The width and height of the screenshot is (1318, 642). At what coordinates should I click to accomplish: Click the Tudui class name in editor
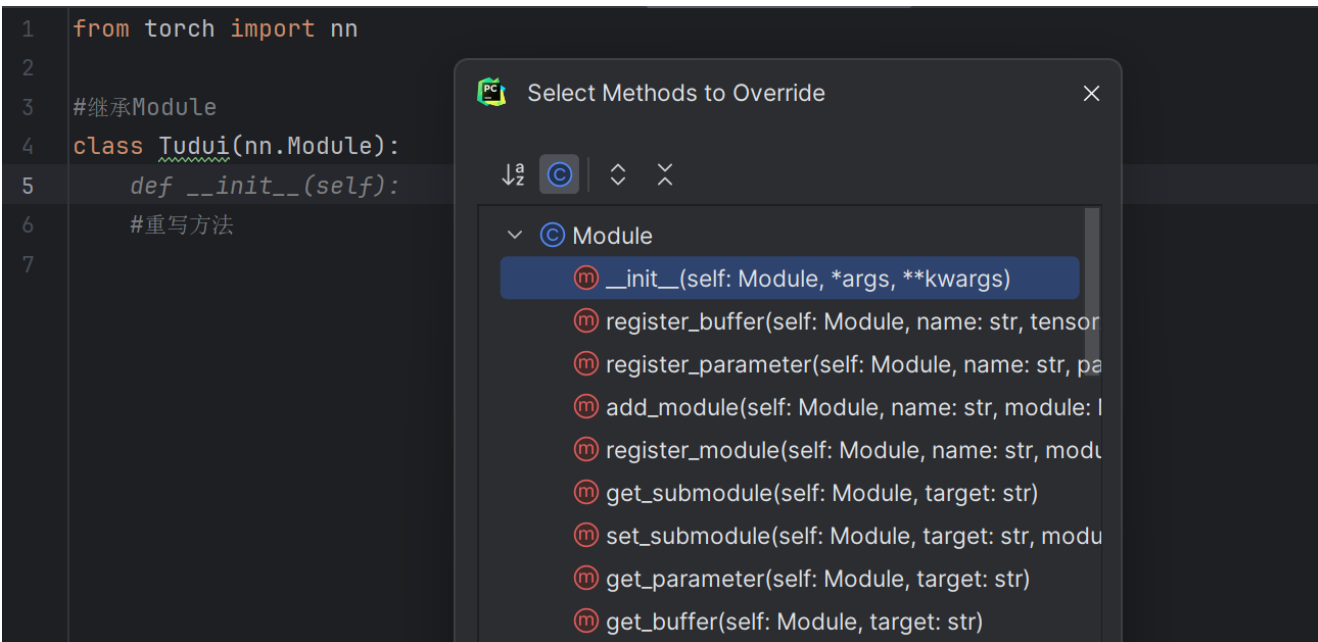click(194, 147)
